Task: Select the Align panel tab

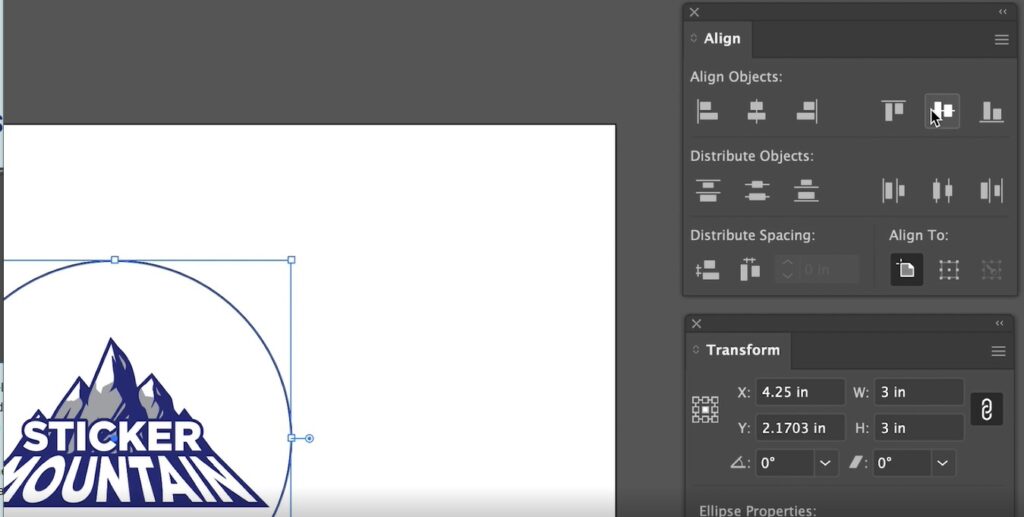Action: pos(722,39)
